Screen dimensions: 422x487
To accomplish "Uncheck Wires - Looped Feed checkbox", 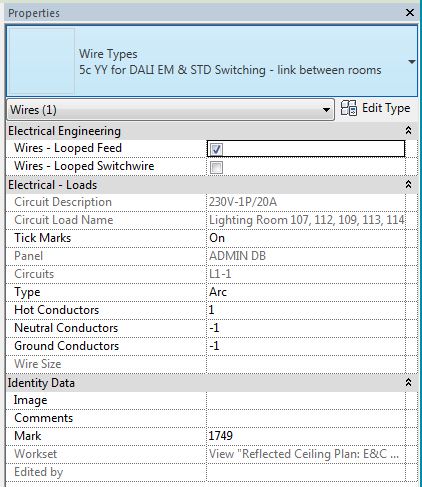I will (x=216, y=149).
